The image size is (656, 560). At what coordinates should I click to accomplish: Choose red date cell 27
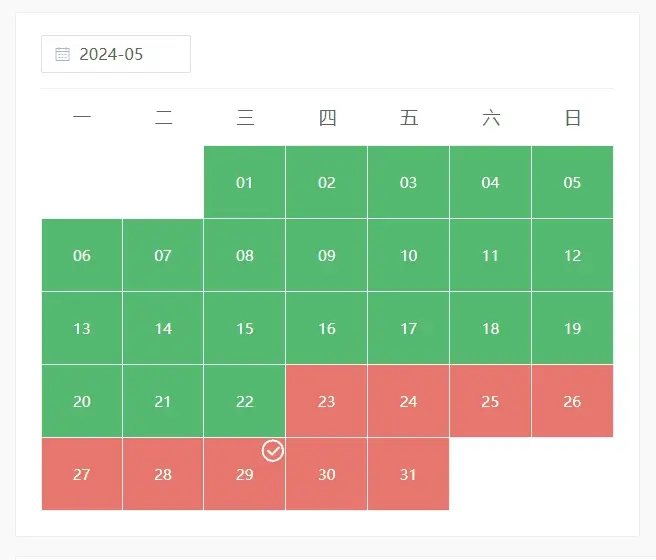coord(82,474)
